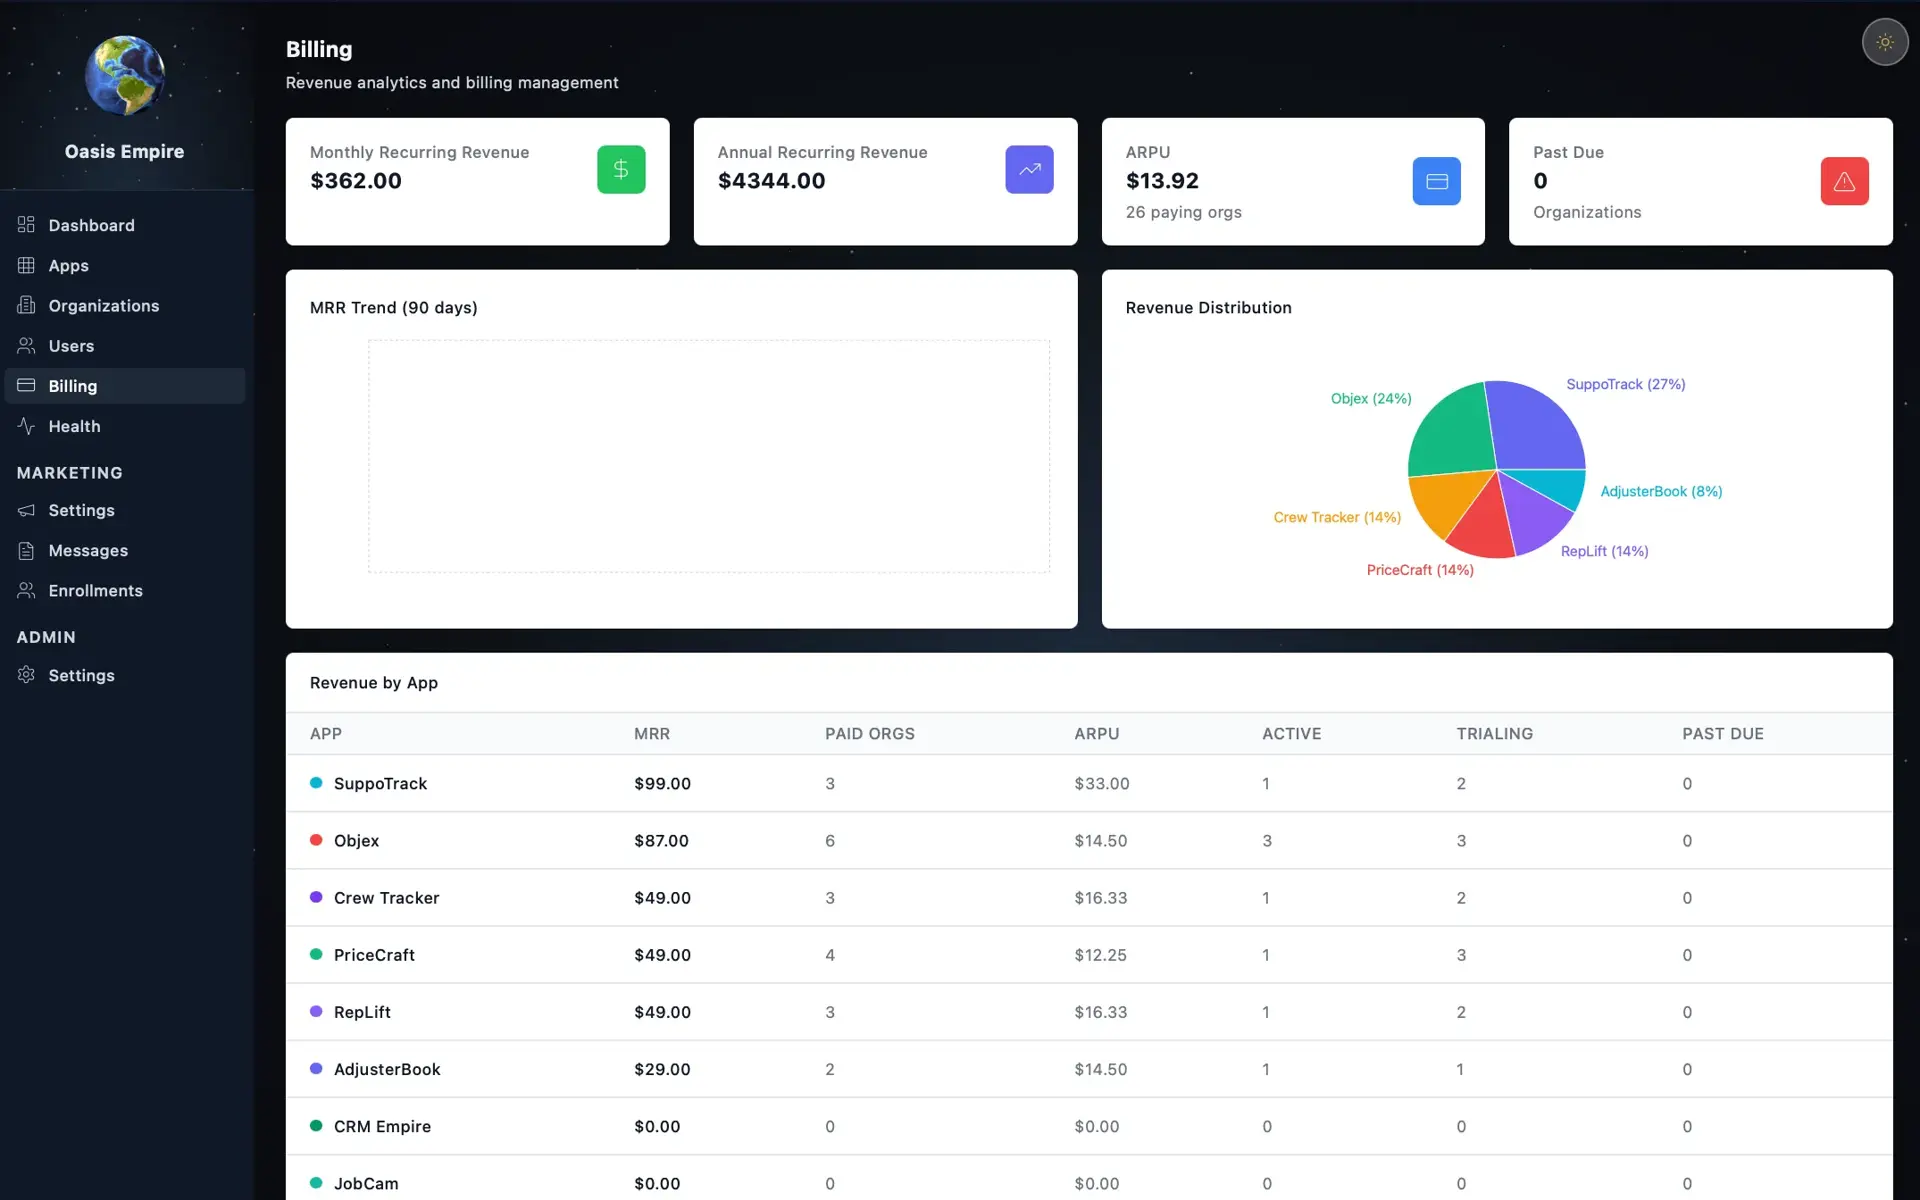
Task: Toggle the light/dark theme sun button
Action: 1884,42
